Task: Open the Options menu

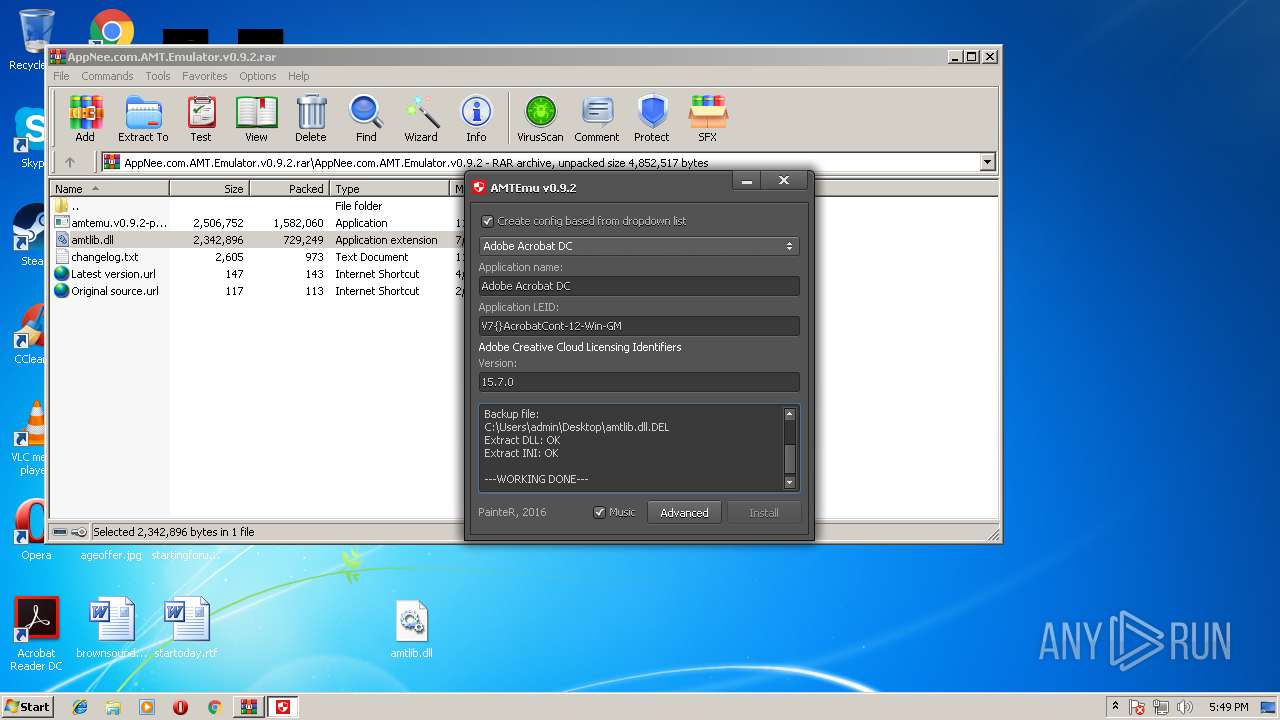Action: click(257, 76)
